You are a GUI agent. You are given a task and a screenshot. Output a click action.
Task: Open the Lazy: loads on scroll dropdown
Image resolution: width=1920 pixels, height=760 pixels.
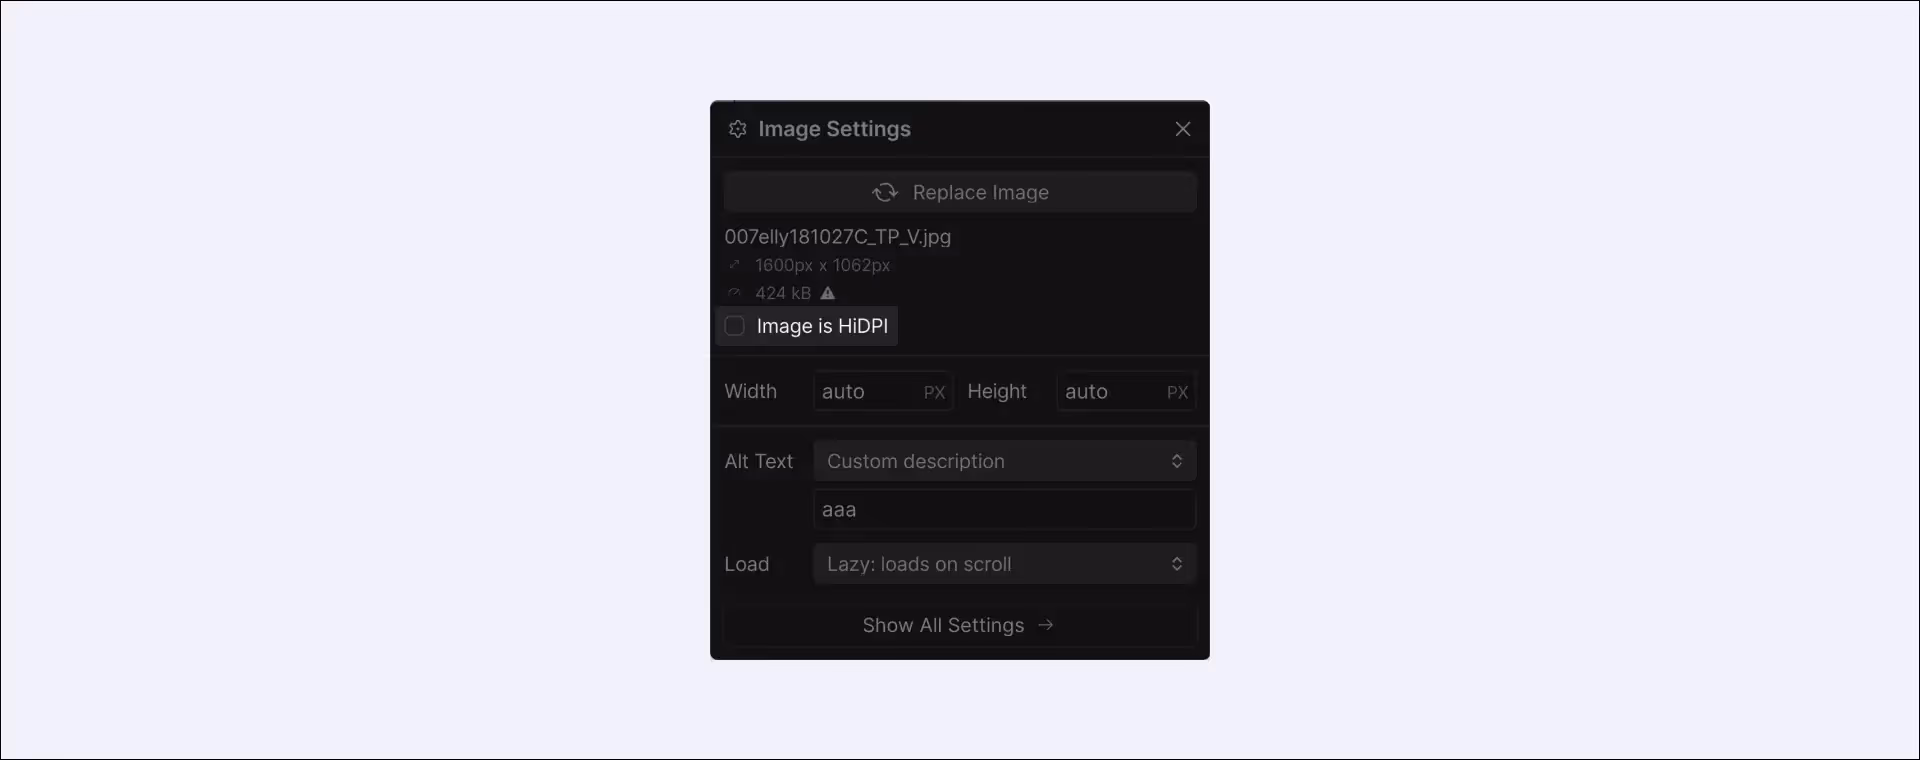1005,564
